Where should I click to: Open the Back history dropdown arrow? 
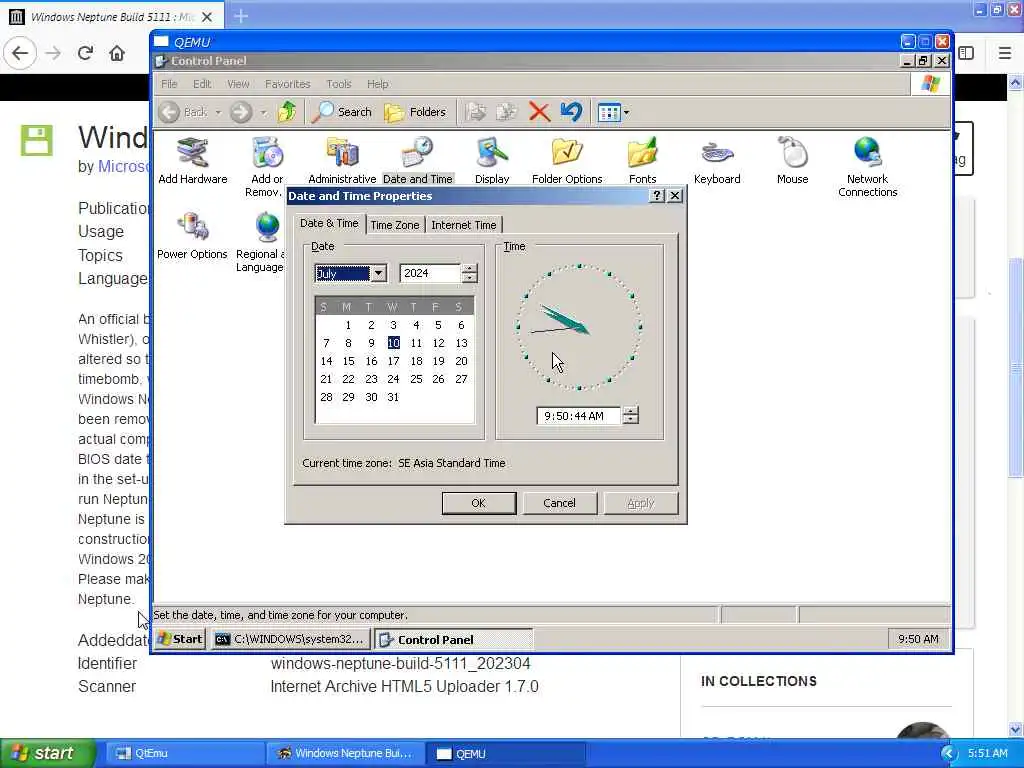click(218, 112)
